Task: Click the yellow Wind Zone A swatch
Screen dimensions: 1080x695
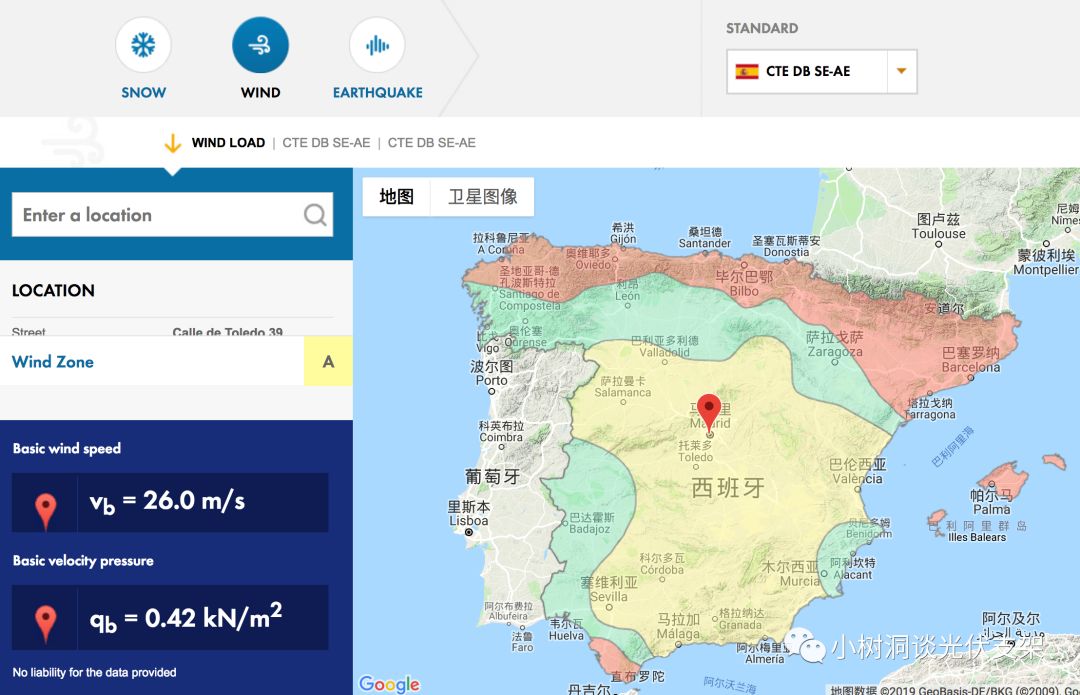Action: pyautogui.click(x=328, y=362)
